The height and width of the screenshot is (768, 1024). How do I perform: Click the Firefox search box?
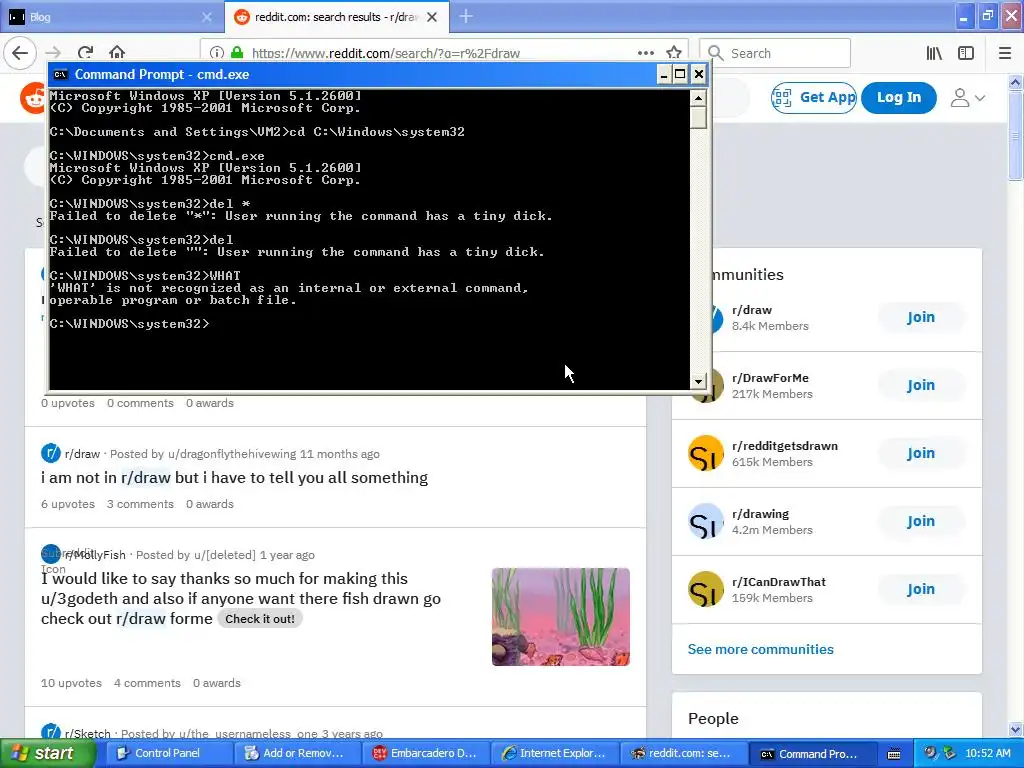pos(775,53)
